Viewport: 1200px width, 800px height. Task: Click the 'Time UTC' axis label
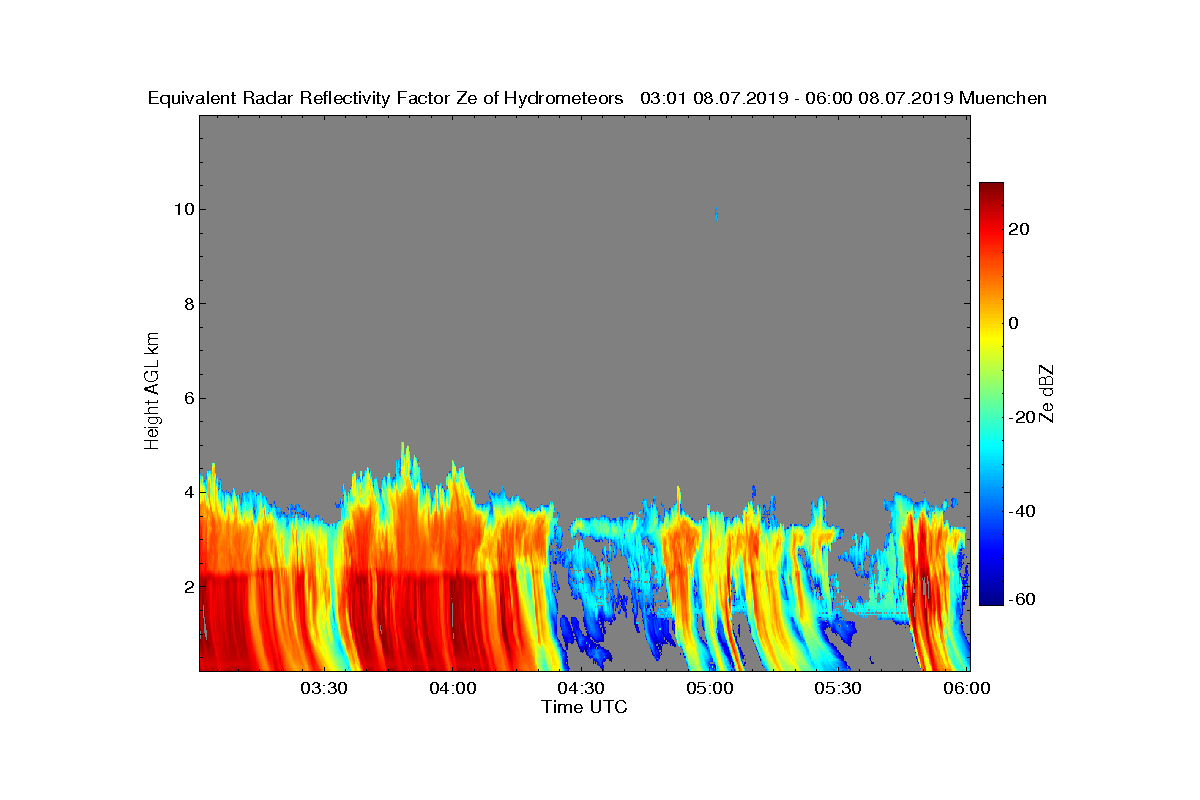click(585, 707)
